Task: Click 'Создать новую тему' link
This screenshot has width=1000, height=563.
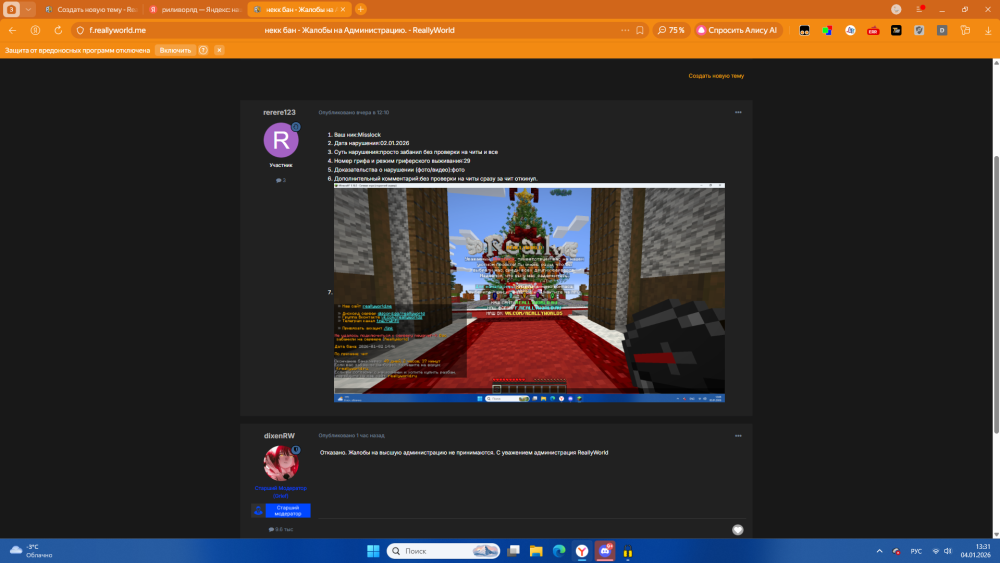Action: [x=716, y=76]
